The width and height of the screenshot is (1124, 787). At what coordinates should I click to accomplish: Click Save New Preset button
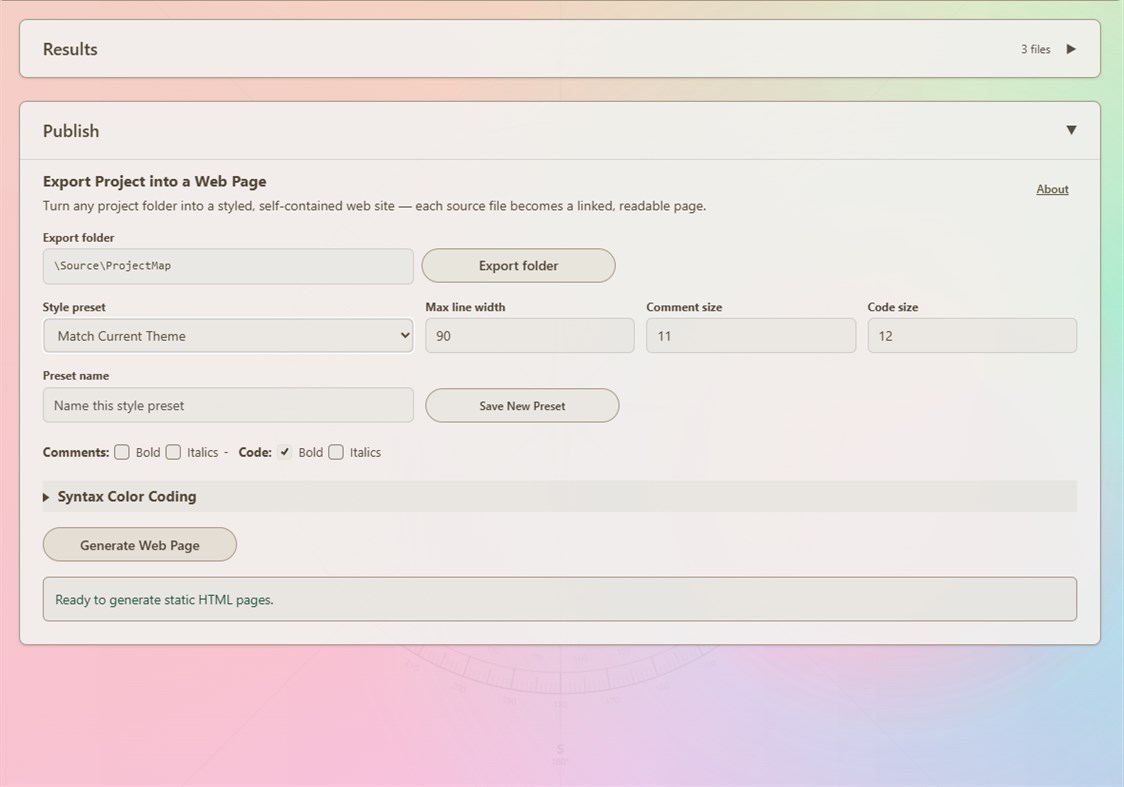(x=522, y=406)
